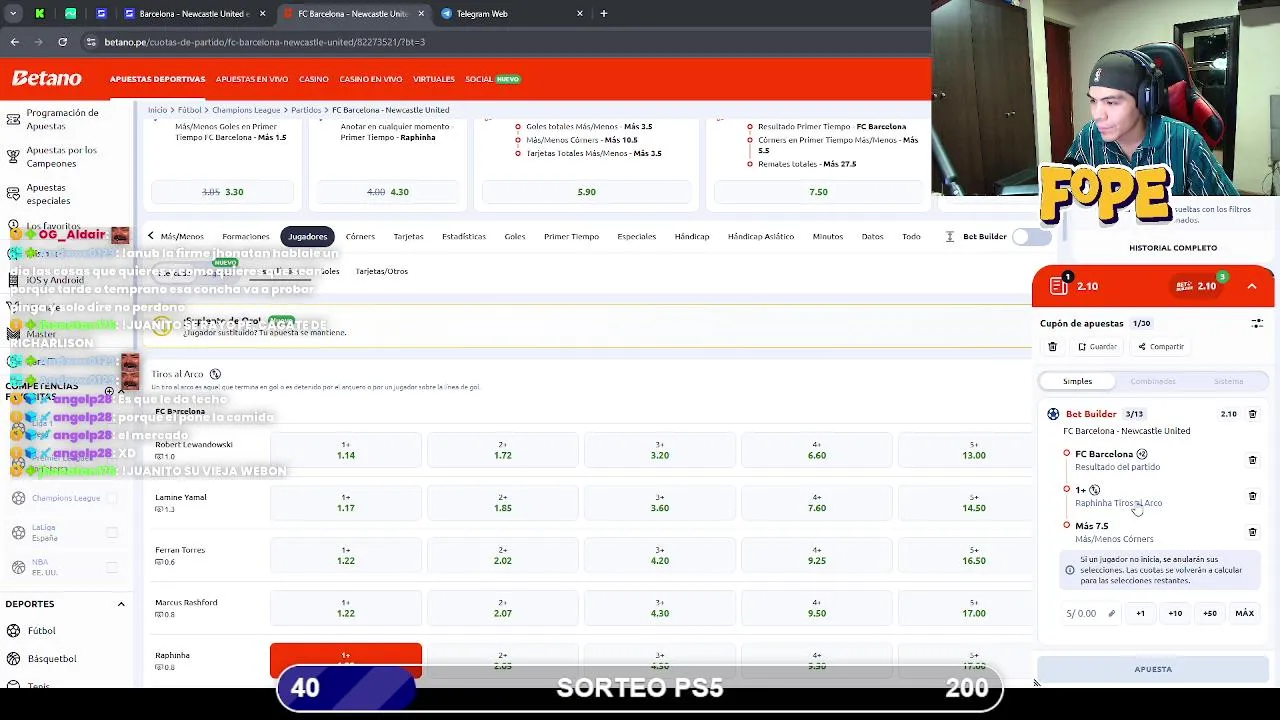The width and height of the screenshot is (1280, 720).
Task: Remove FC Barcelona result selection
Action: [x=1252, y=460]
